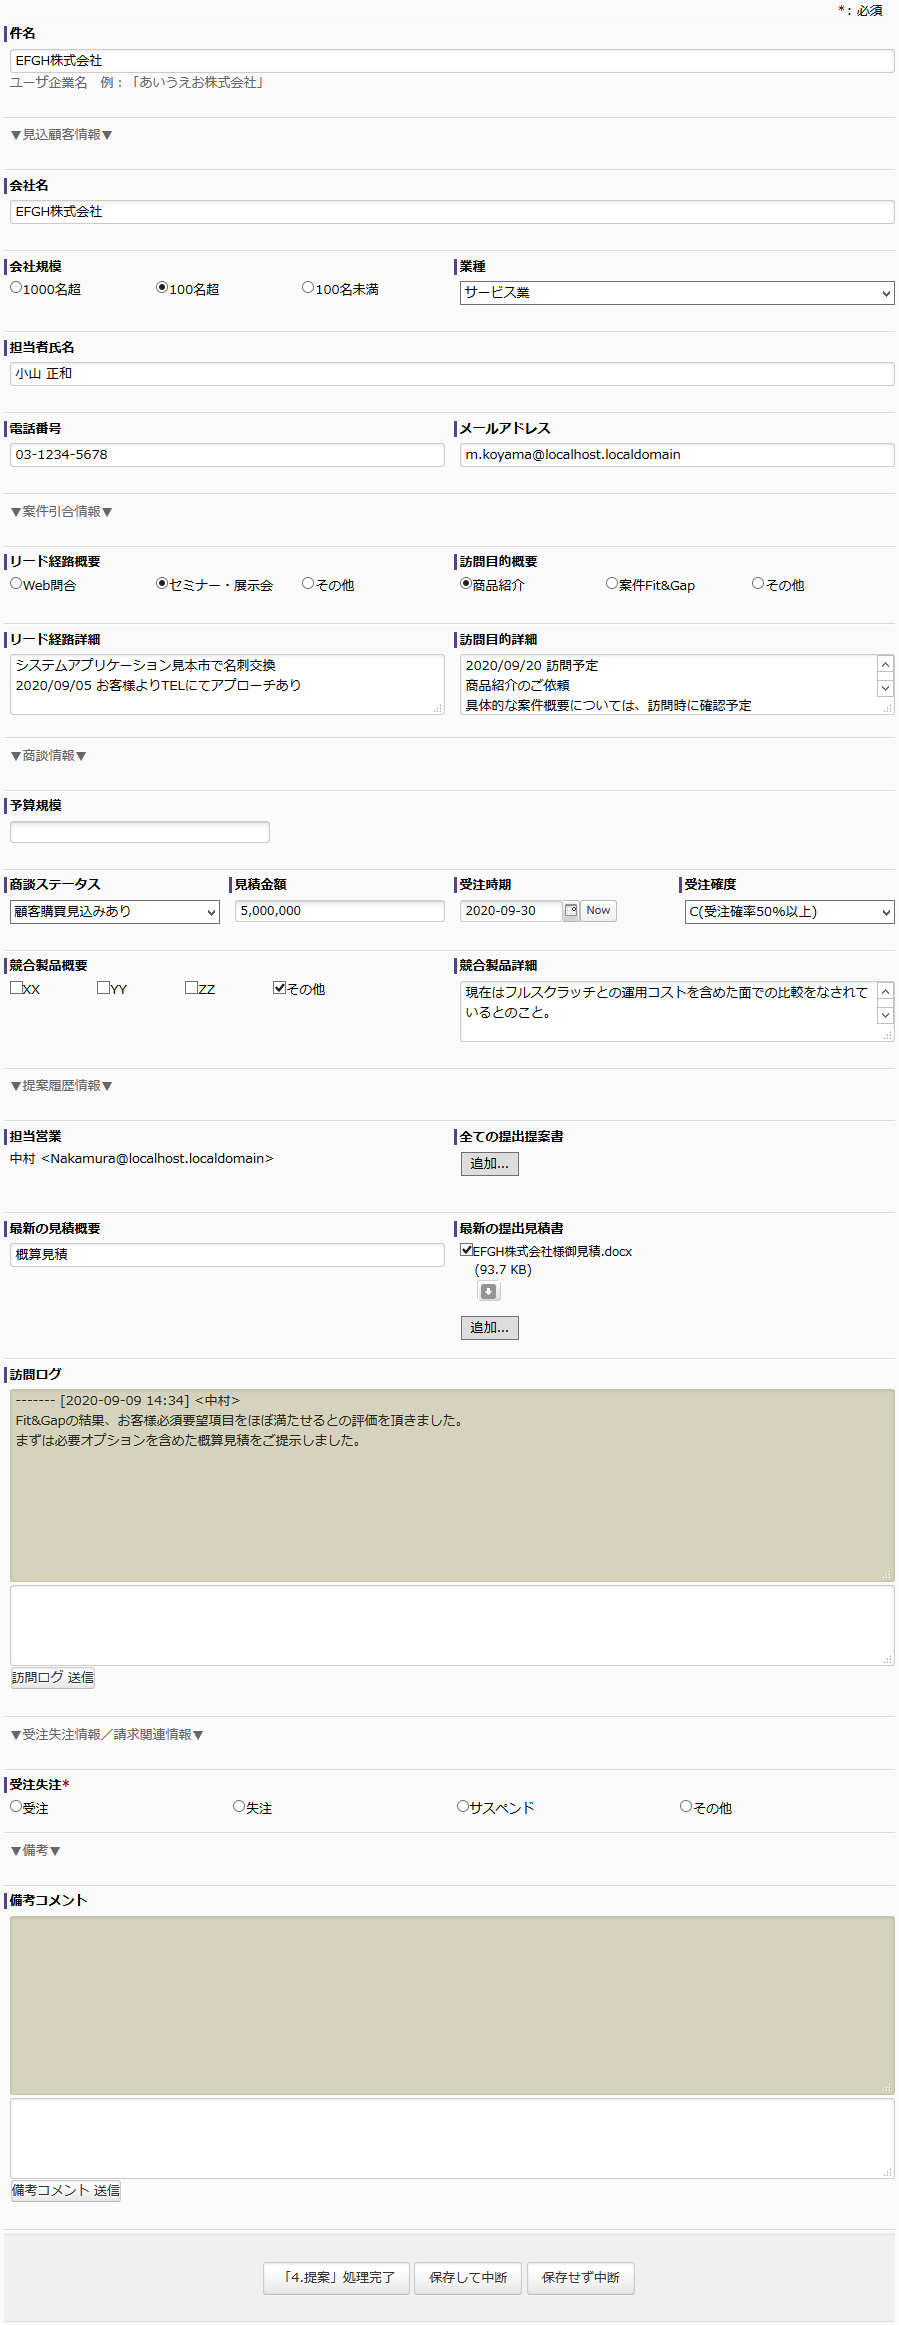Expand the 商談ステータス dropdown

(114, 912)
